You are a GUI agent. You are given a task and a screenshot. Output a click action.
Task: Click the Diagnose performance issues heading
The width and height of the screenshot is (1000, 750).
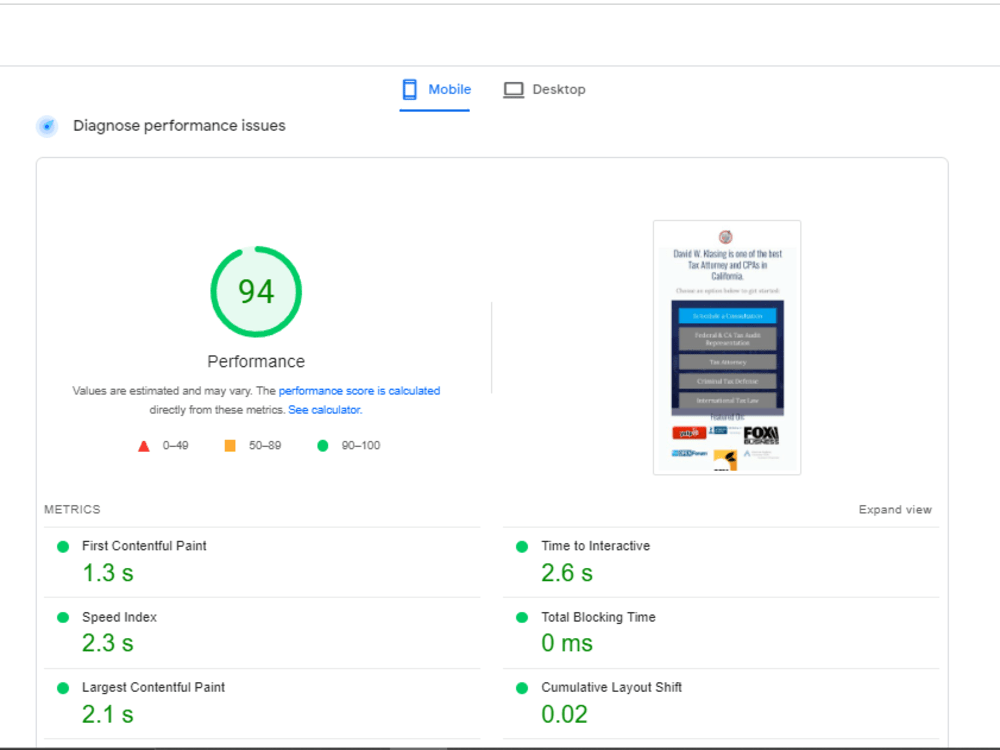tap(179, 126)
